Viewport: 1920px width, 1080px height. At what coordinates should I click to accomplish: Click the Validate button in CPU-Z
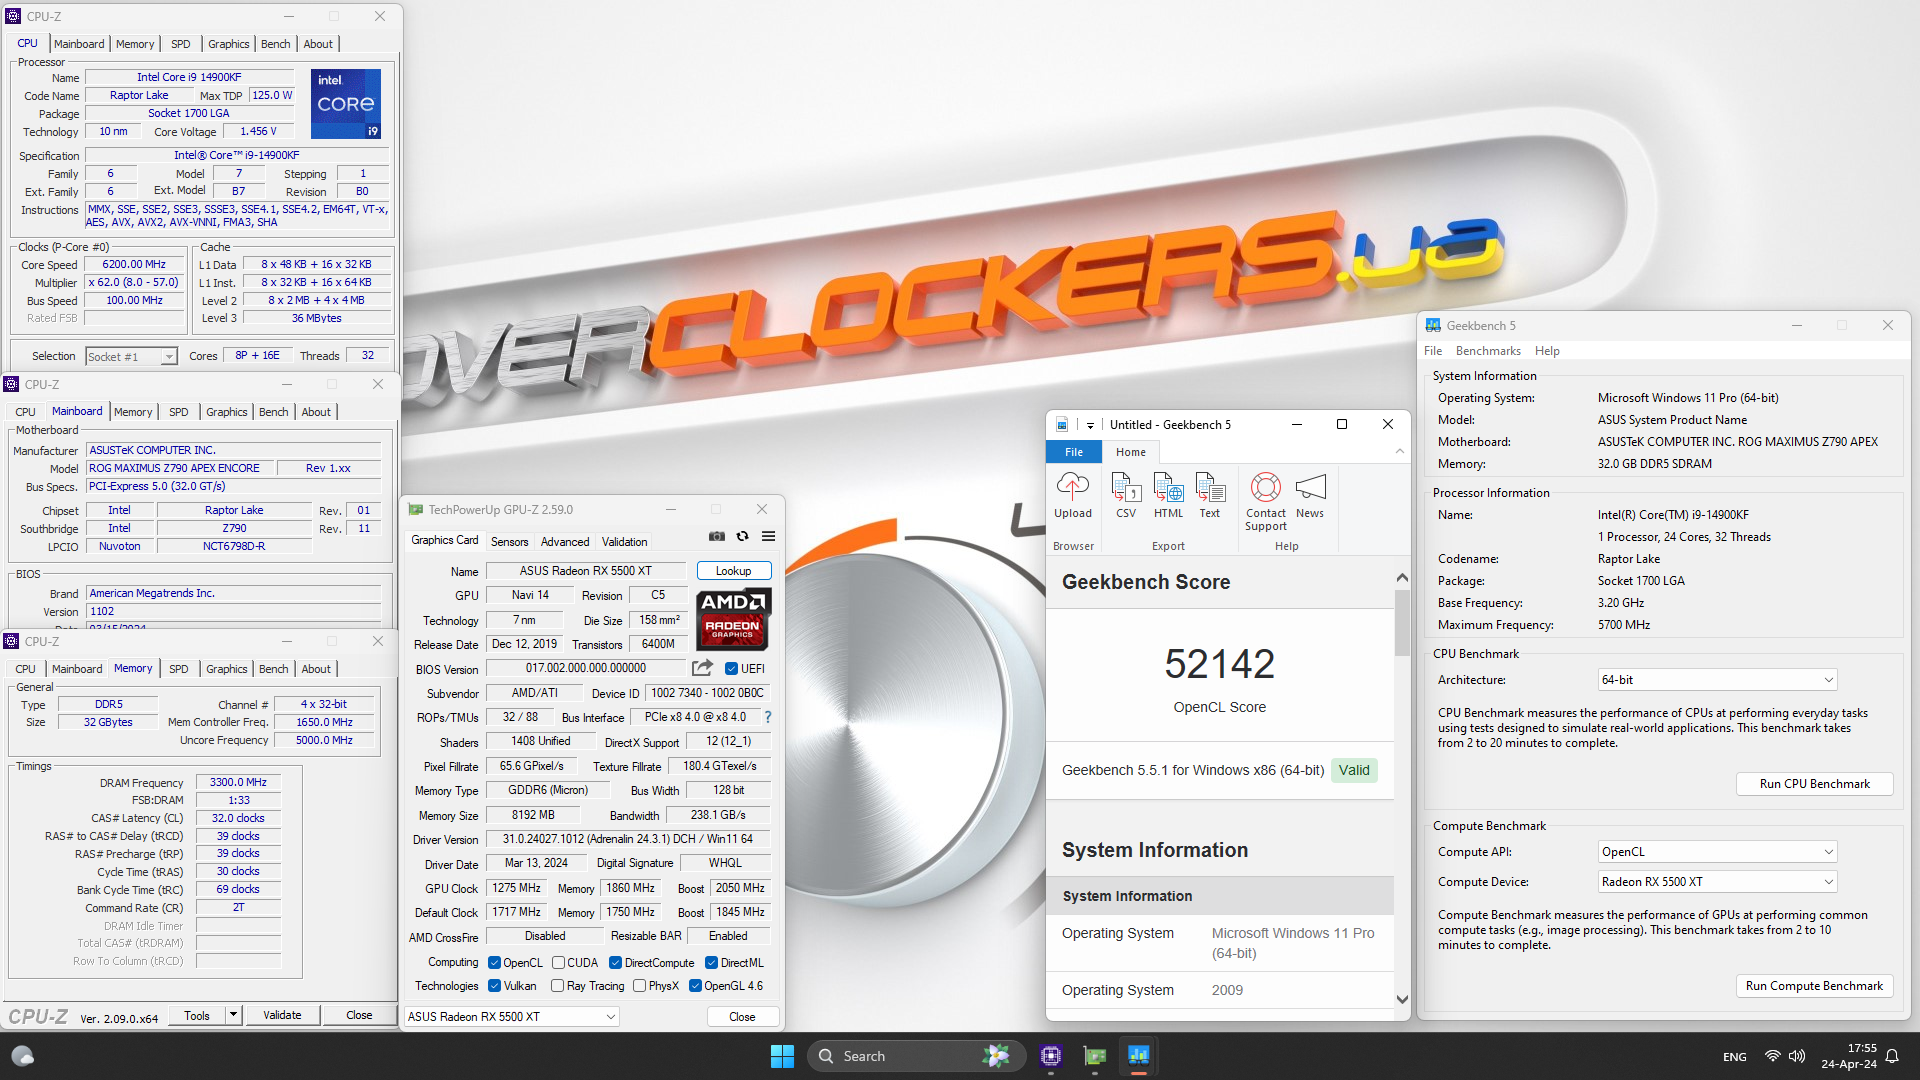(x=282, y=1015)
